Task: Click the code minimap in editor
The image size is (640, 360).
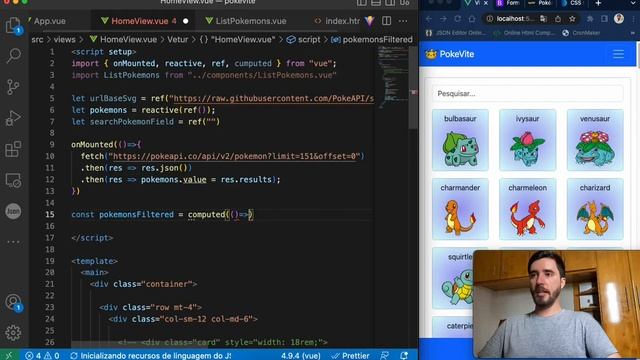Action: pos(393,78)
